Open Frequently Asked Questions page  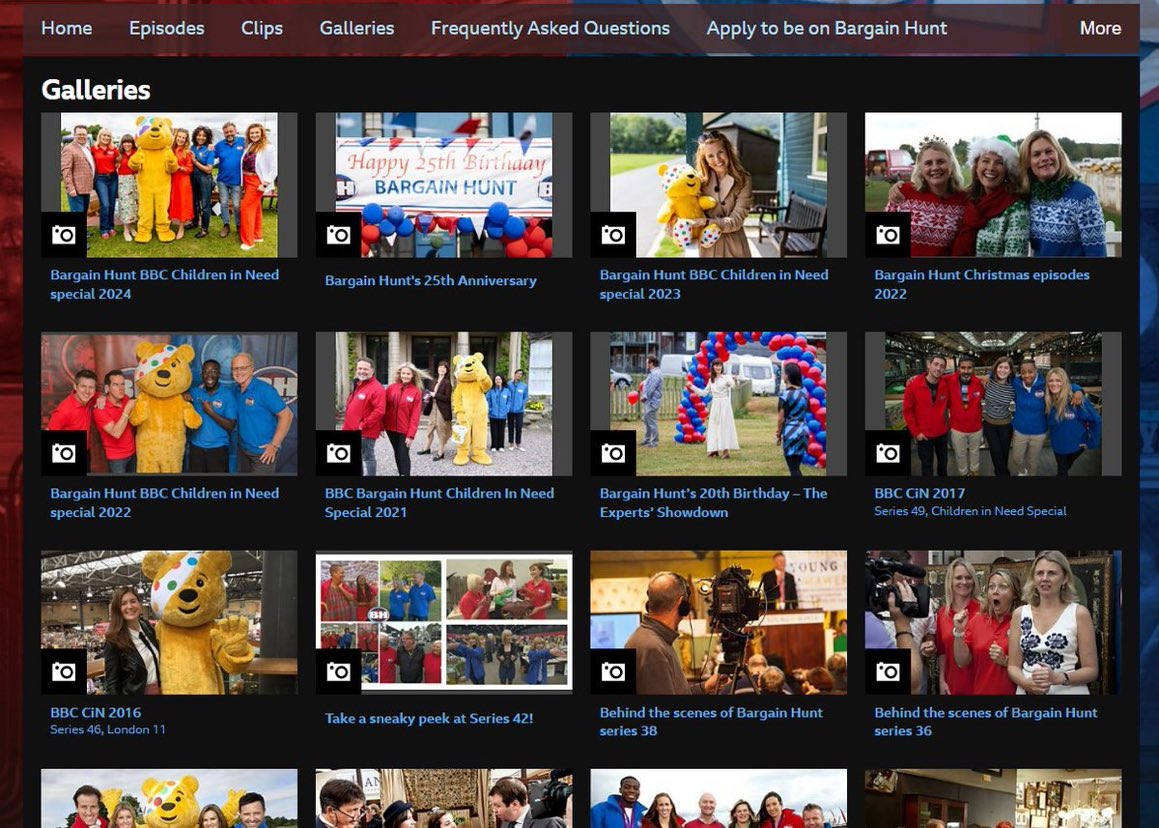point(550,28)
